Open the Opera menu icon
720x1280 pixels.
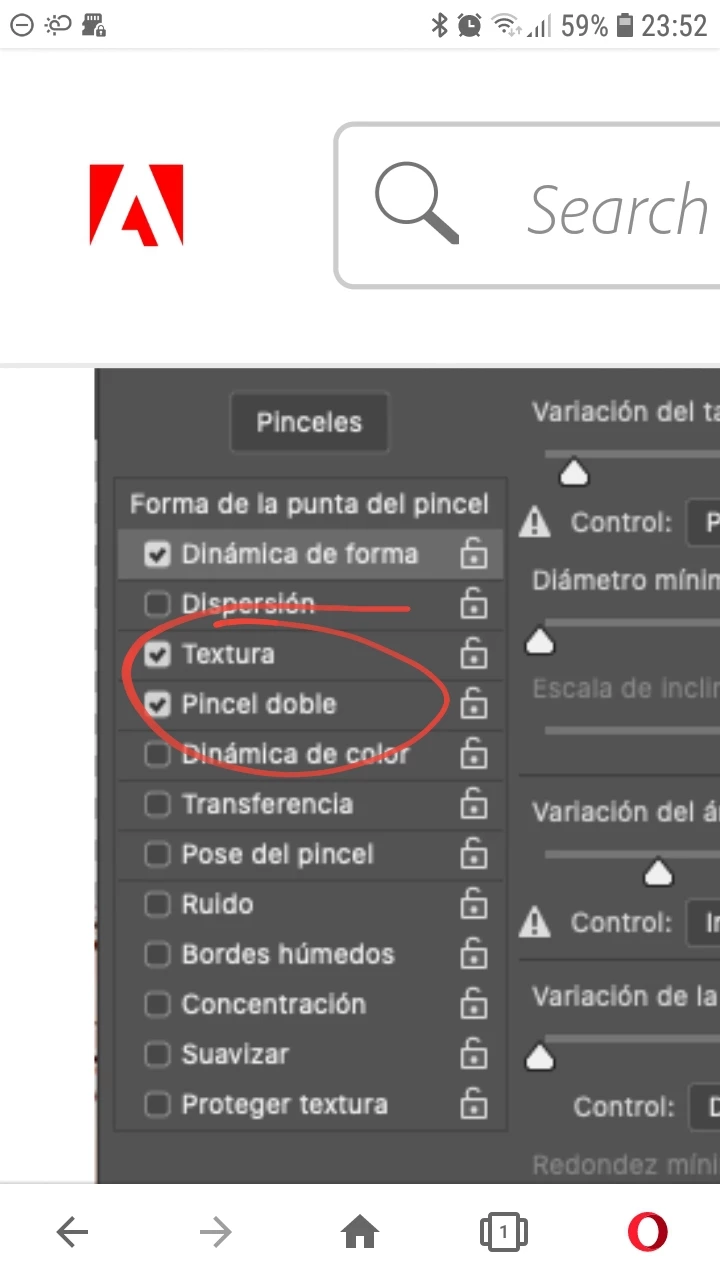[x=648, y=1231]
